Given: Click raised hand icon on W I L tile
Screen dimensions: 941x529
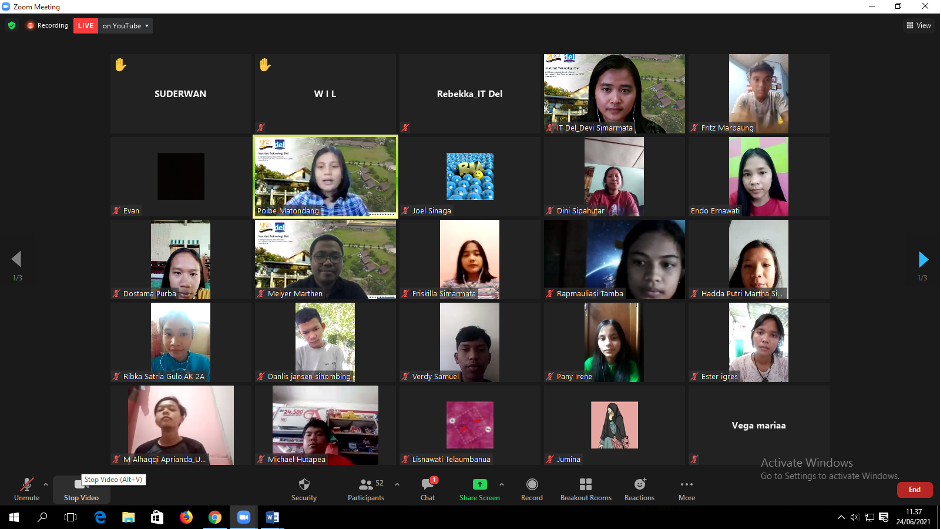Looking at the screenshot, I should (x=265, y=64).
